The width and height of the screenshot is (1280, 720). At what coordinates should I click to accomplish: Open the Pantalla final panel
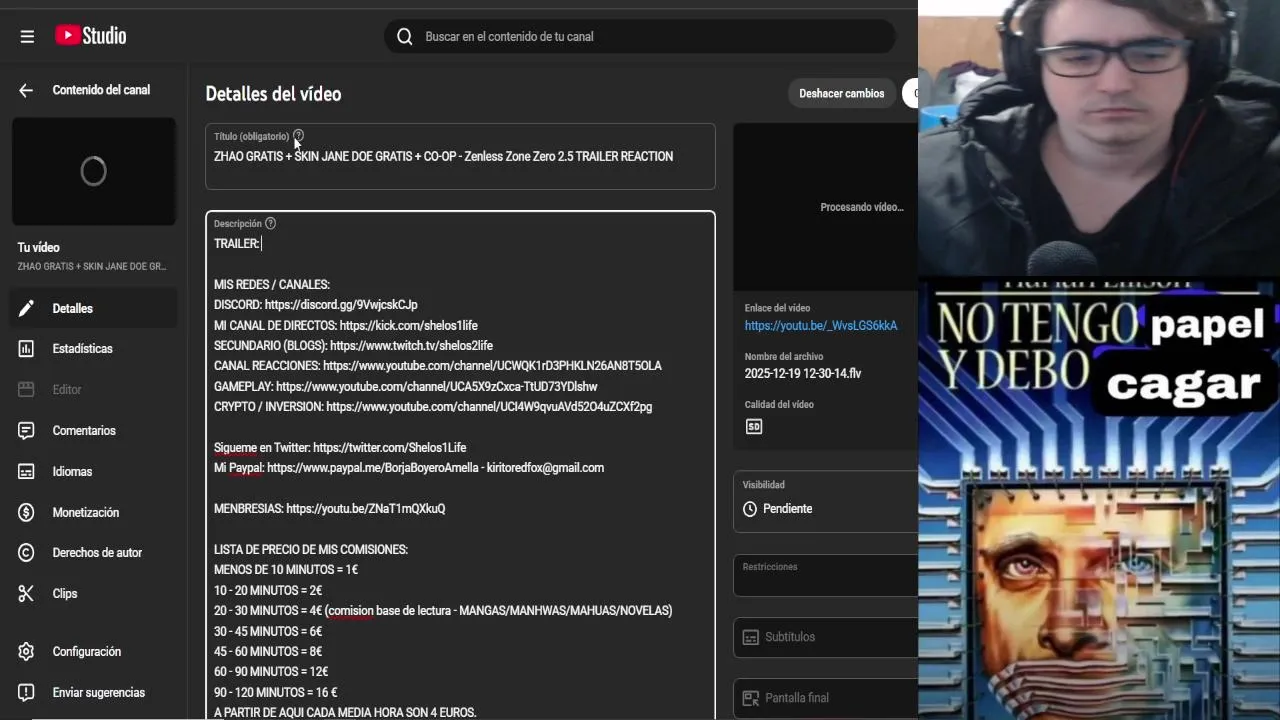click(x=825, y=698)
